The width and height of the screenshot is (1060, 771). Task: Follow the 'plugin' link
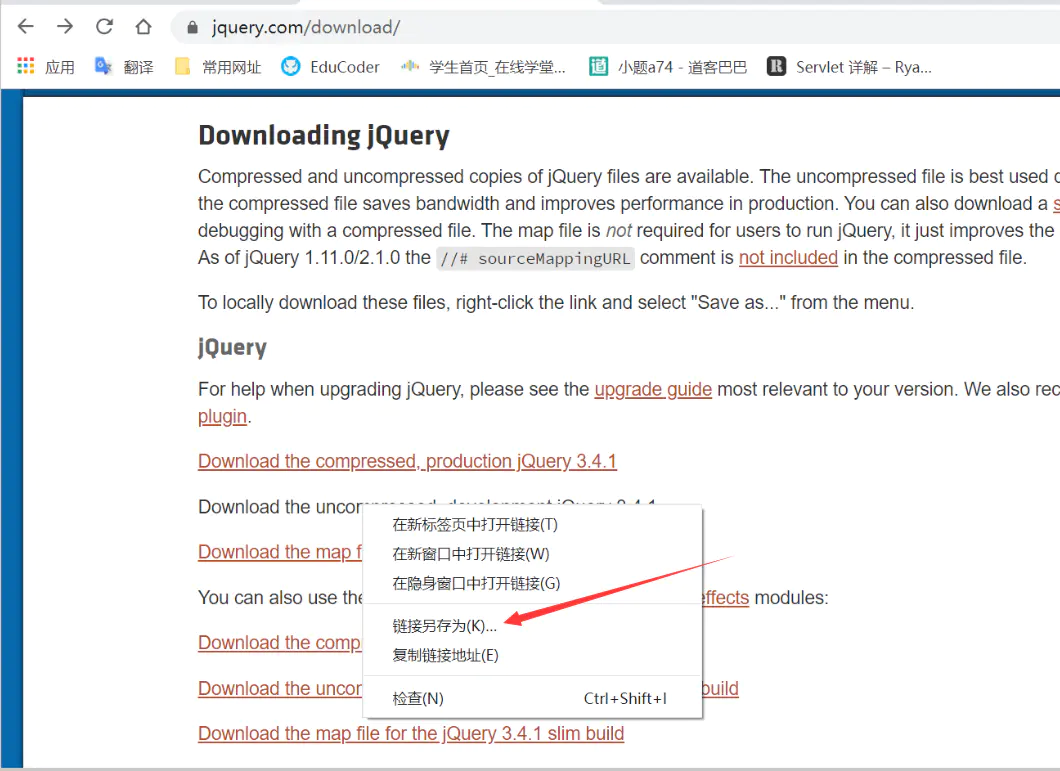point(222,417)
